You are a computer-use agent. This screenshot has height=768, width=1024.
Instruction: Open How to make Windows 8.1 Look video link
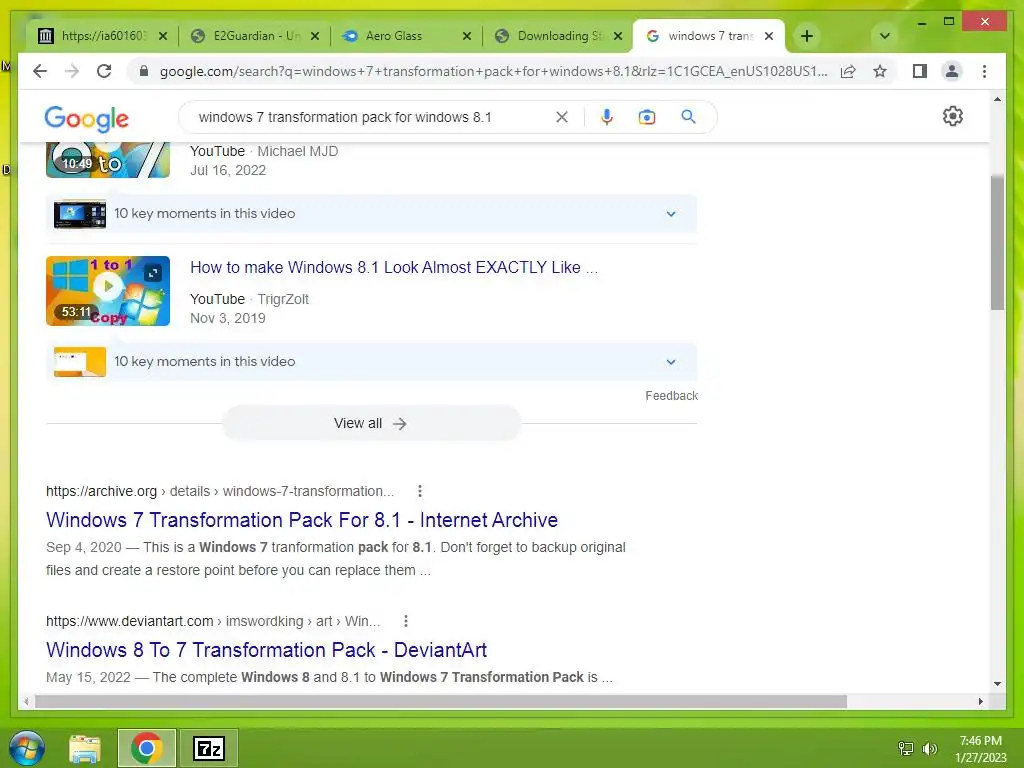394,267
